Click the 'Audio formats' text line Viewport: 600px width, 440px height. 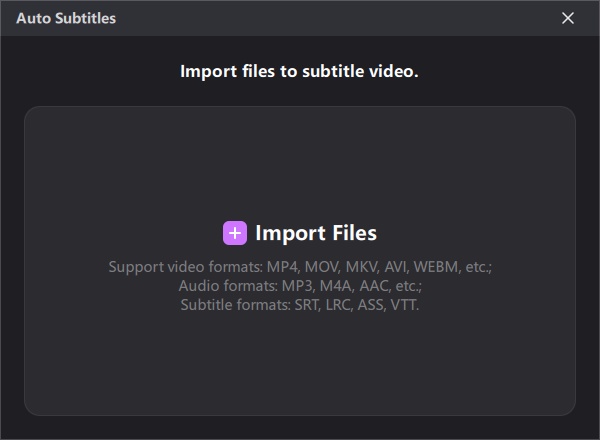click(x=300, y=286)
